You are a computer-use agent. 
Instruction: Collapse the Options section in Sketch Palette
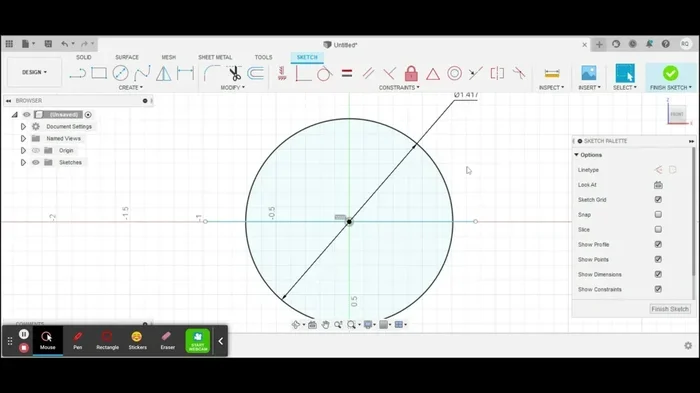click(x=576, y=155)
